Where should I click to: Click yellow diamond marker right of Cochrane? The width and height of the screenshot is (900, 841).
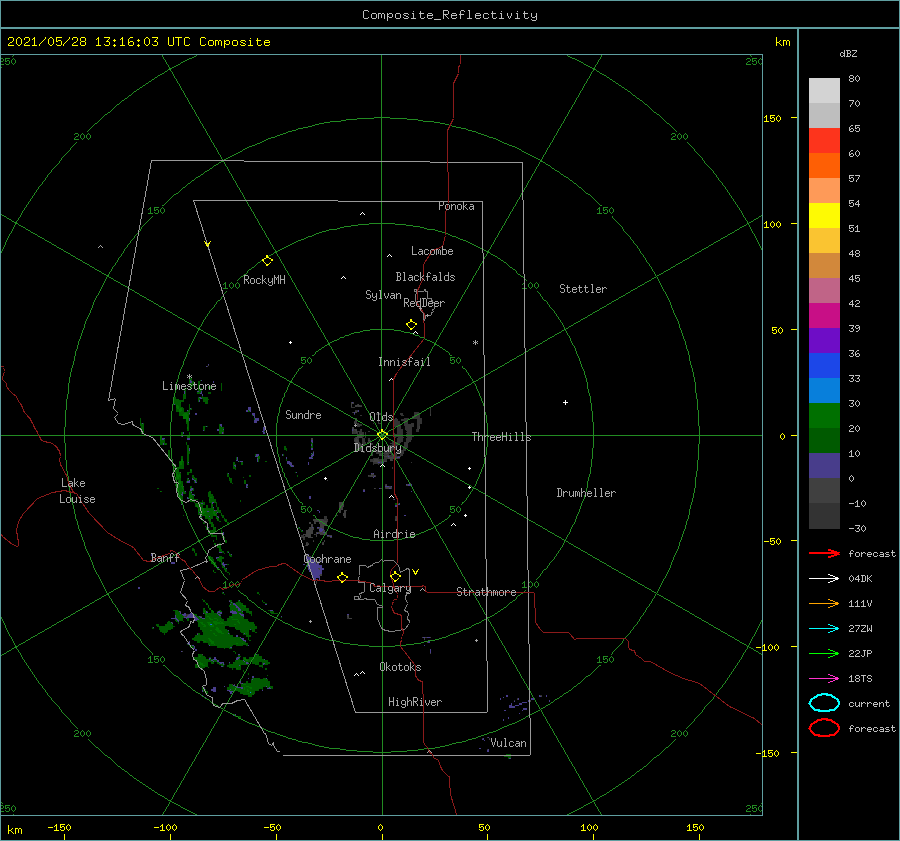click(342, 578)
